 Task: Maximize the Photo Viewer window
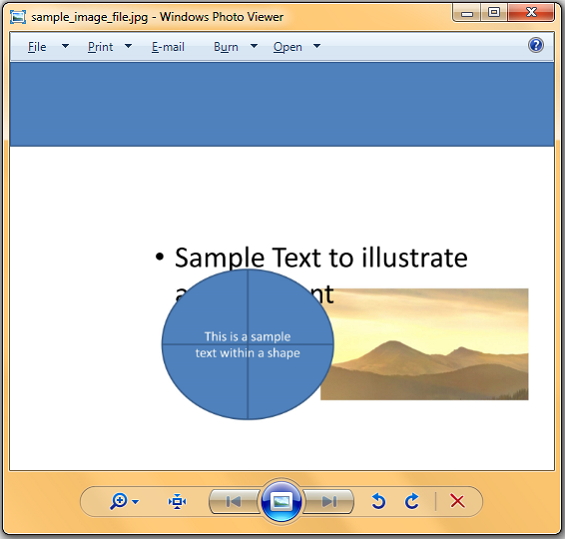(494, 13)
